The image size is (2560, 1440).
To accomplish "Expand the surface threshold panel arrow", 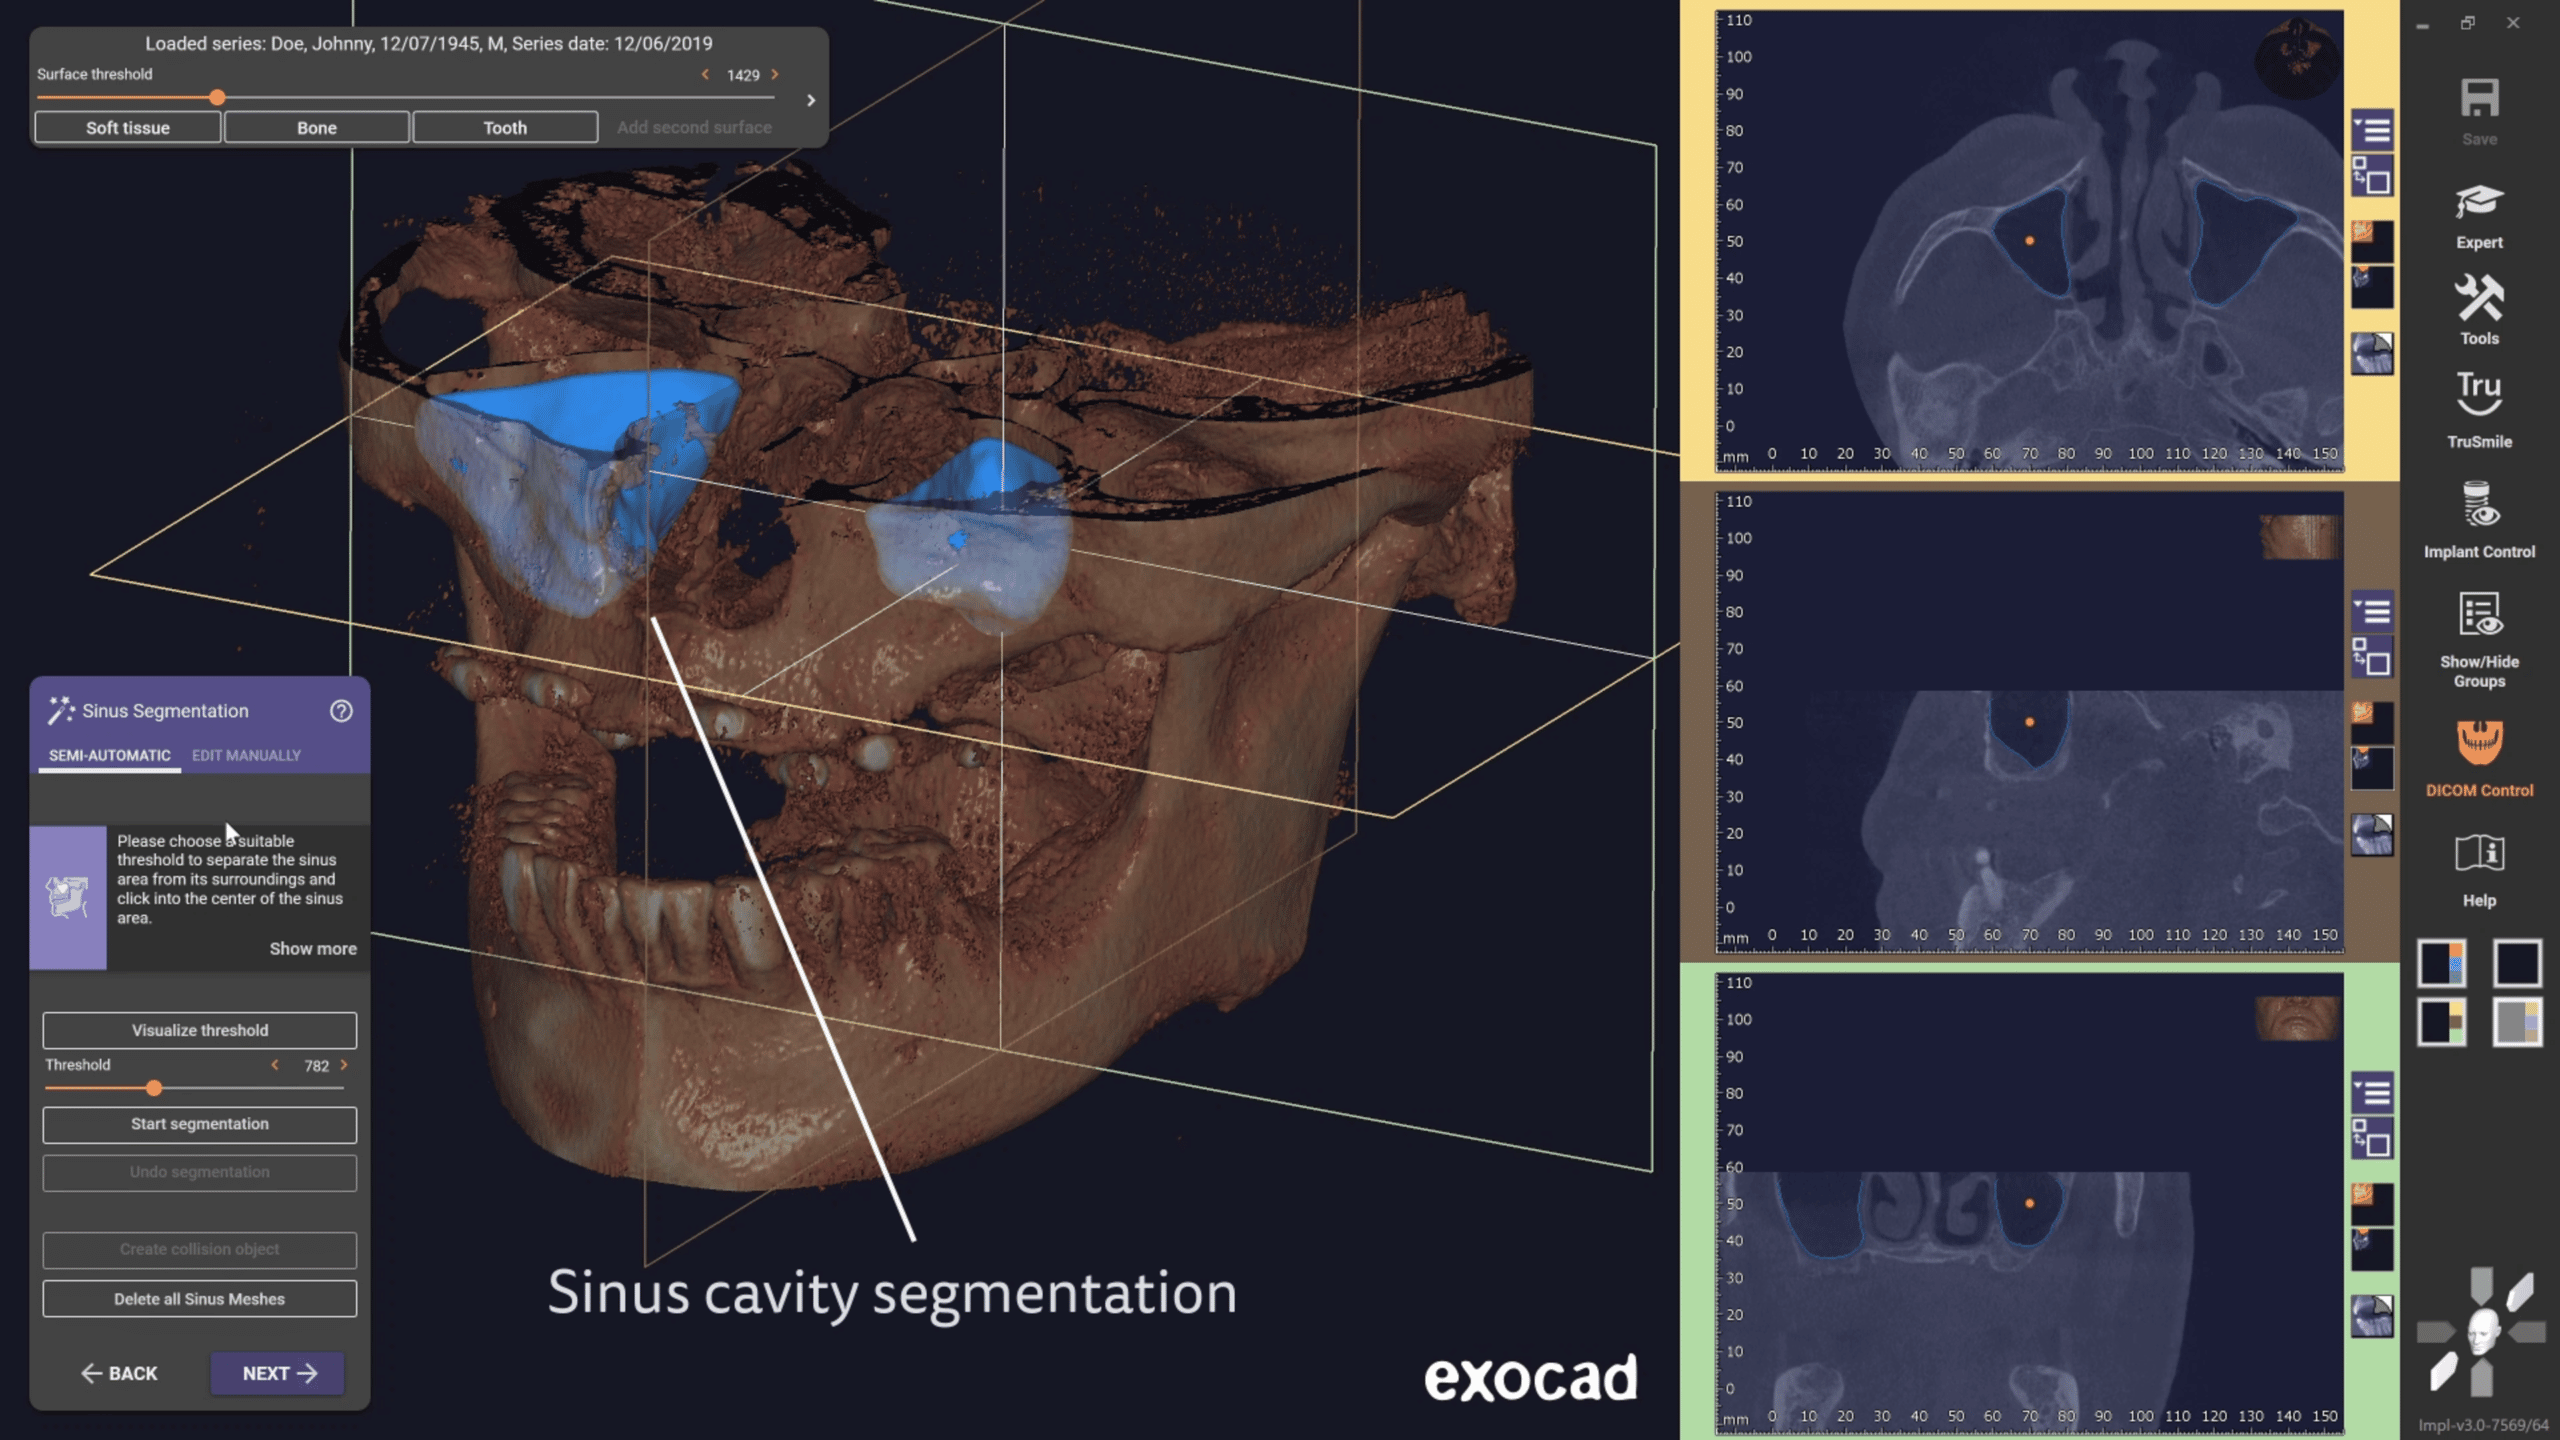I will pos(811,100).
